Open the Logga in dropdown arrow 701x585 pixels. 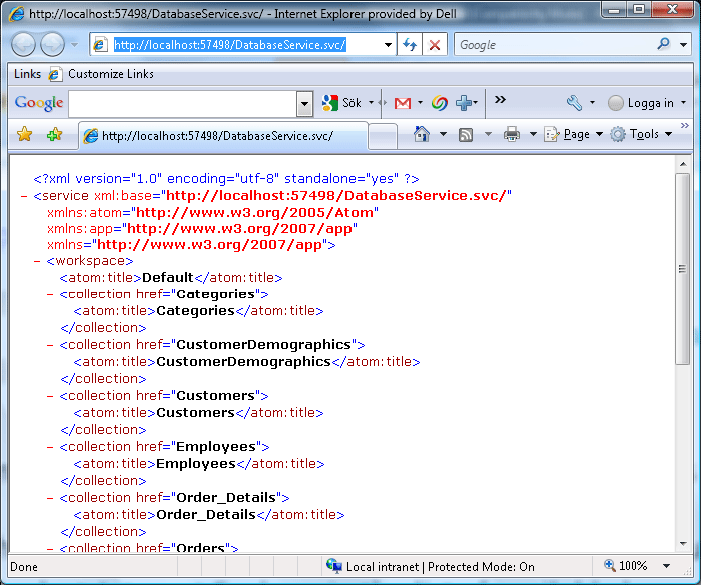(x=684, y=103)
